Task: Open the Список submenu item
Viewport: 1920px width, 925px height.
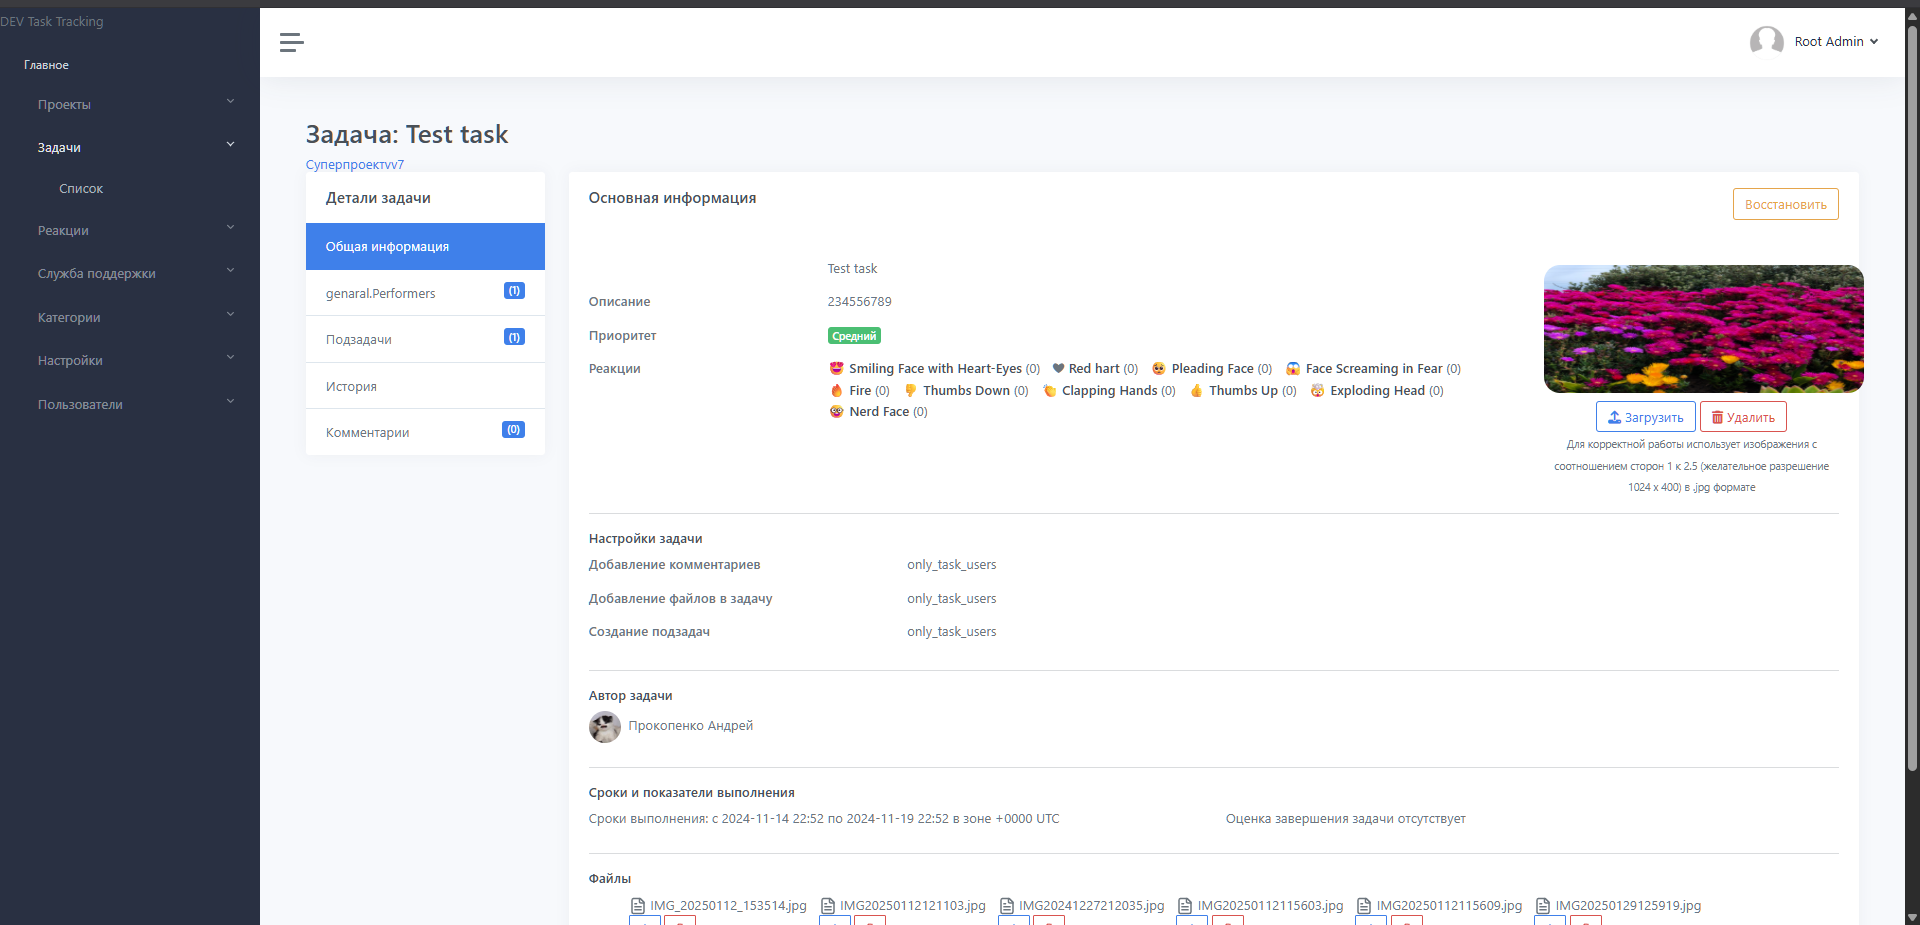Action: [x=81, y=189]
